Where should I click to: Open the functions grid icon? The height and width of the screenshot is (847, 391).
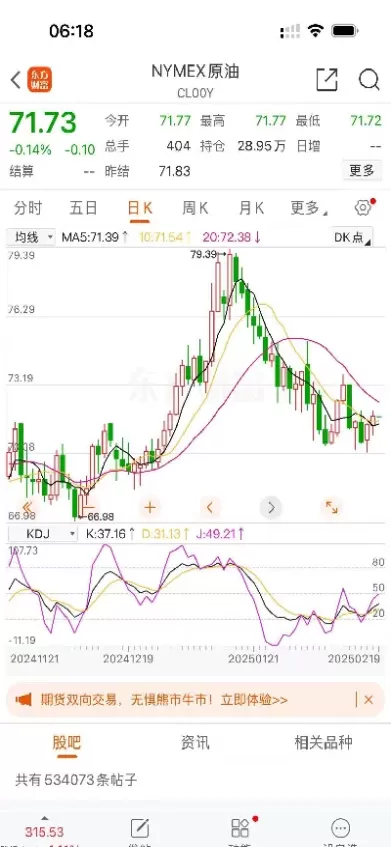240,828
